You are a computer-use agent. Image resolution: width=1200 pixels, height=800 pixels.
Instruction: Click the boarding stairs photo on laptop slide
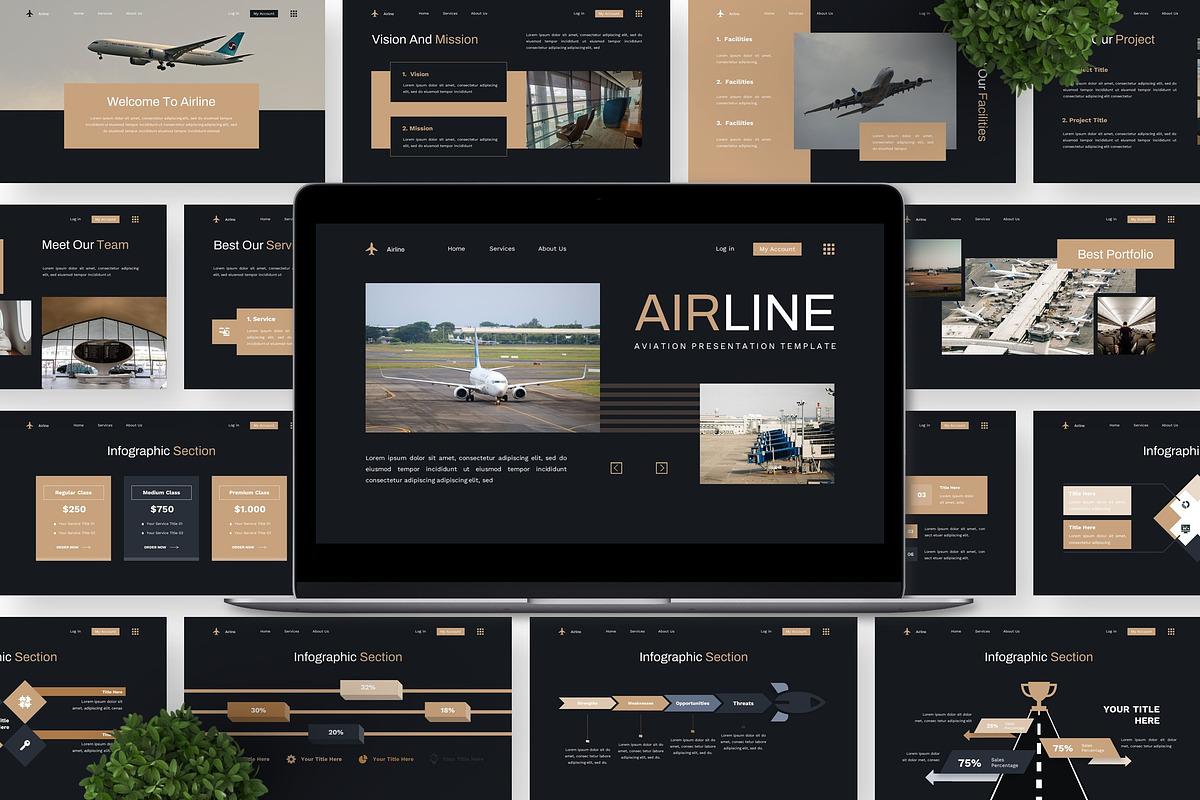(x=767, y=434)
